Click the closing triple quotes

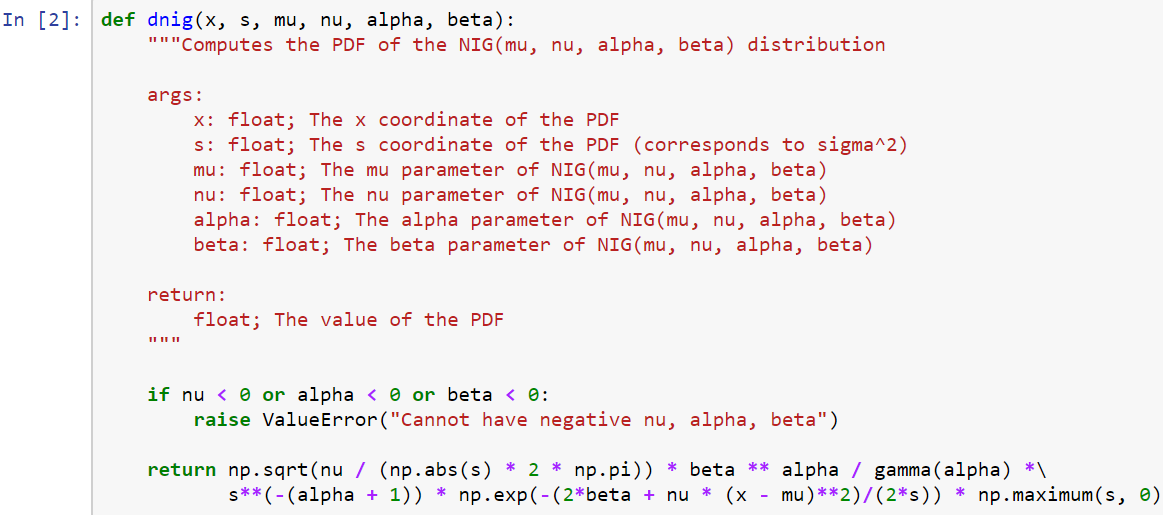[x=163, y=343]
